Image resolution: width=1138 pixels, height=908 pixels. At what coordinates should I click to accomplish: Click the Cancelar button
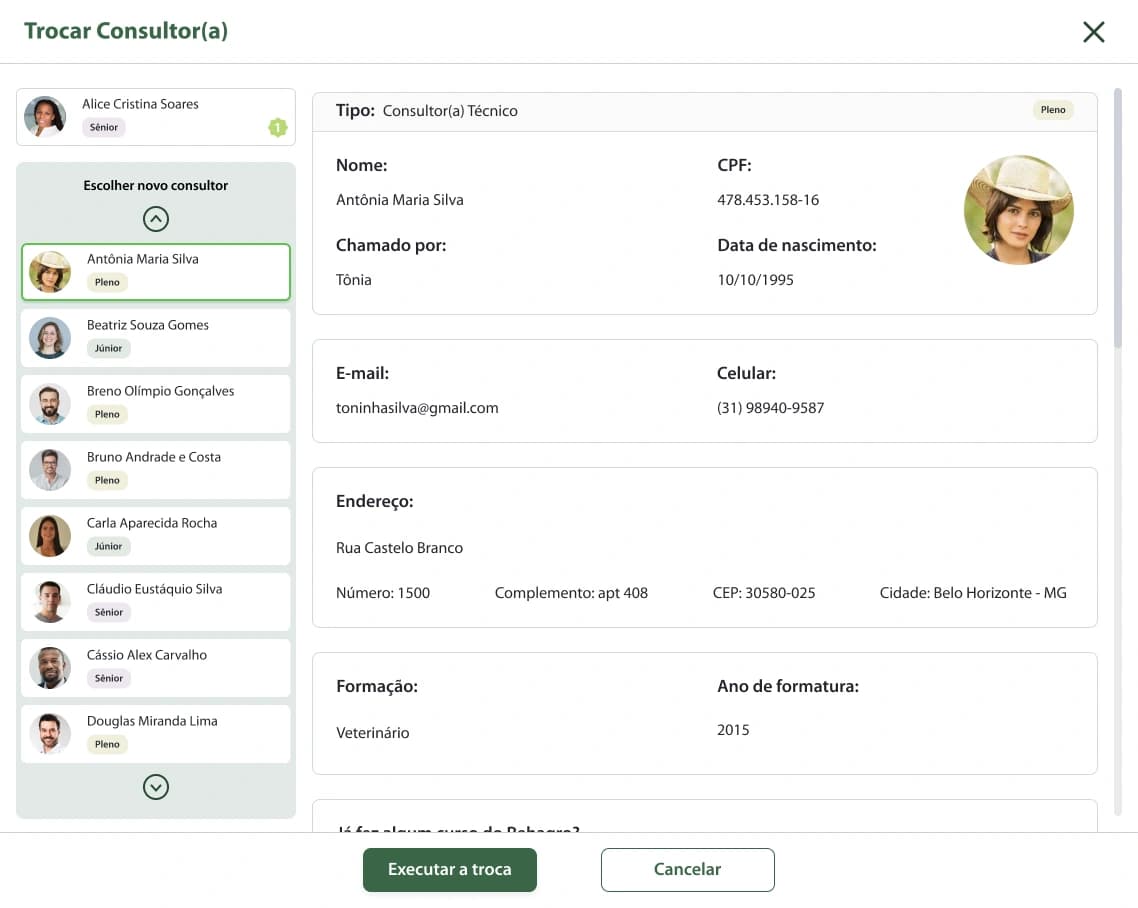coord(687,870)
